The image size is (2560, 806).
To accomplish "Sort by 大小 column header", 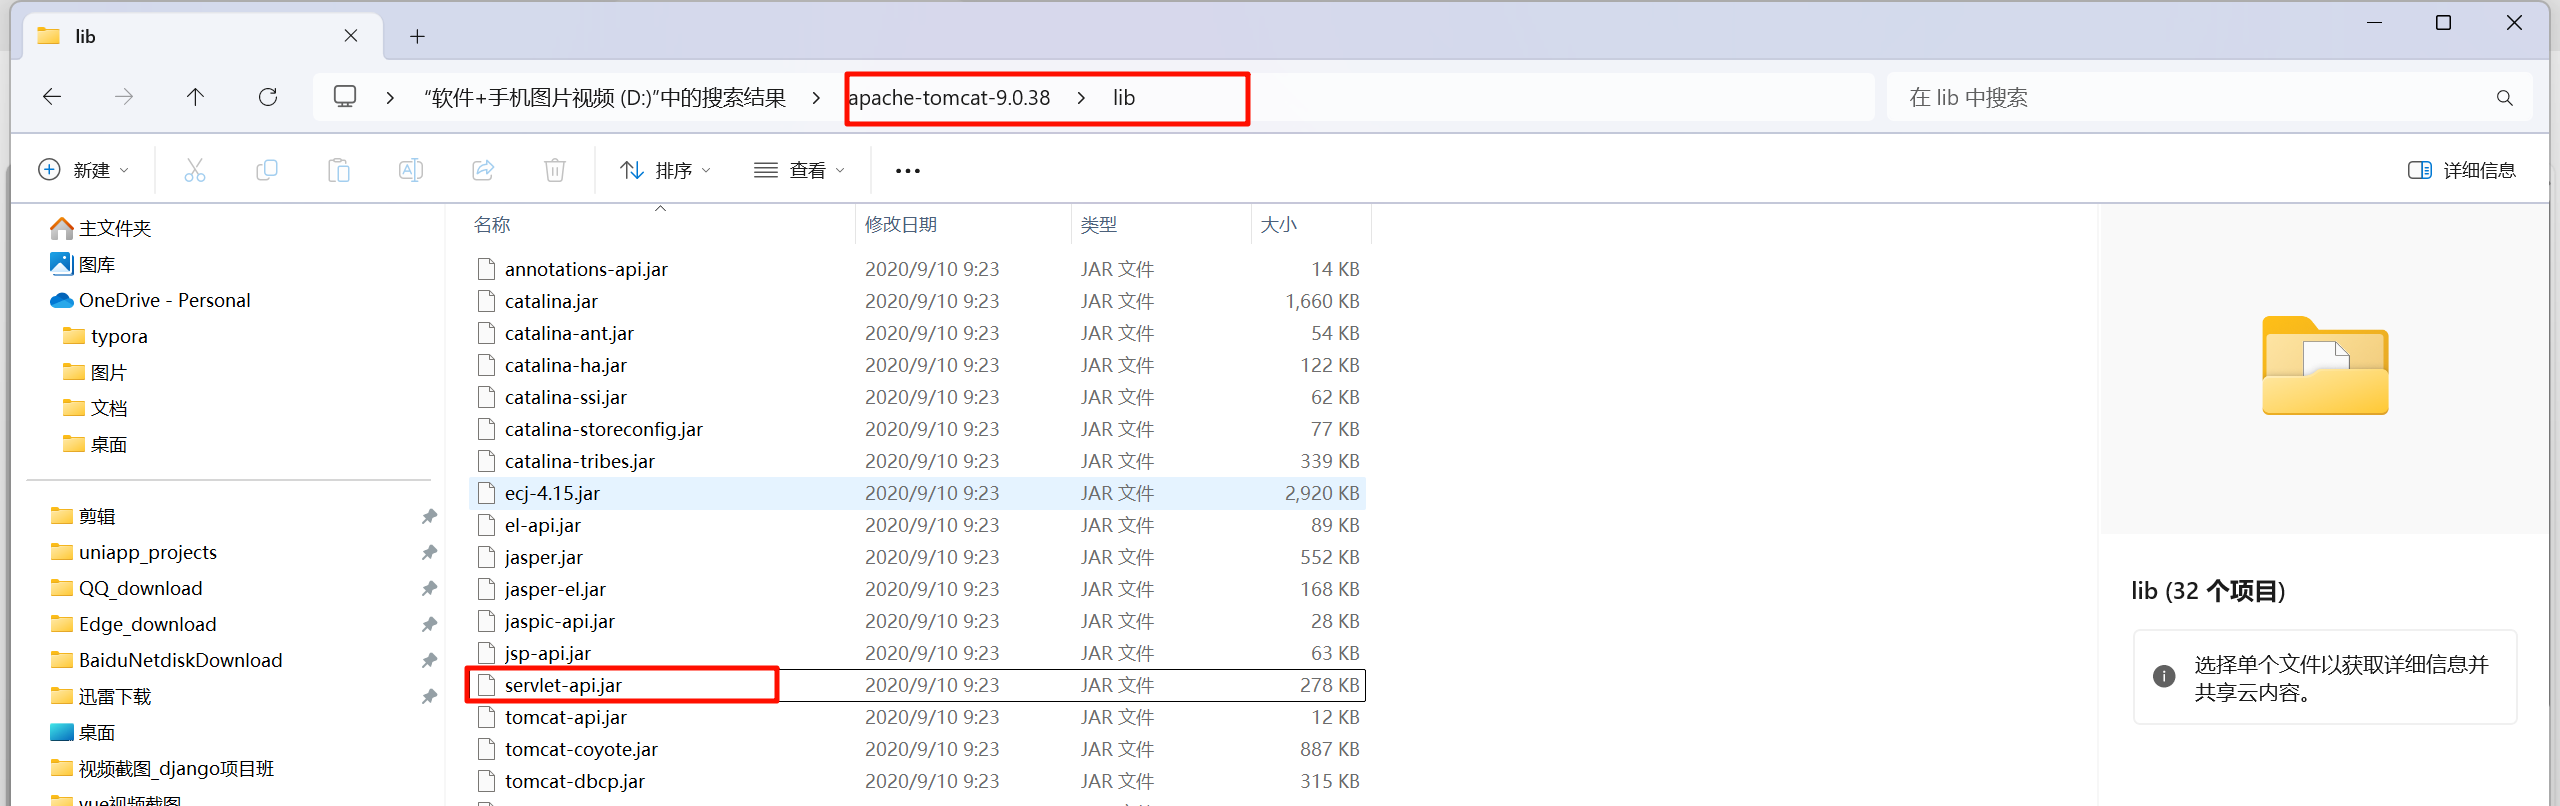I will (x=1279, y=225).
